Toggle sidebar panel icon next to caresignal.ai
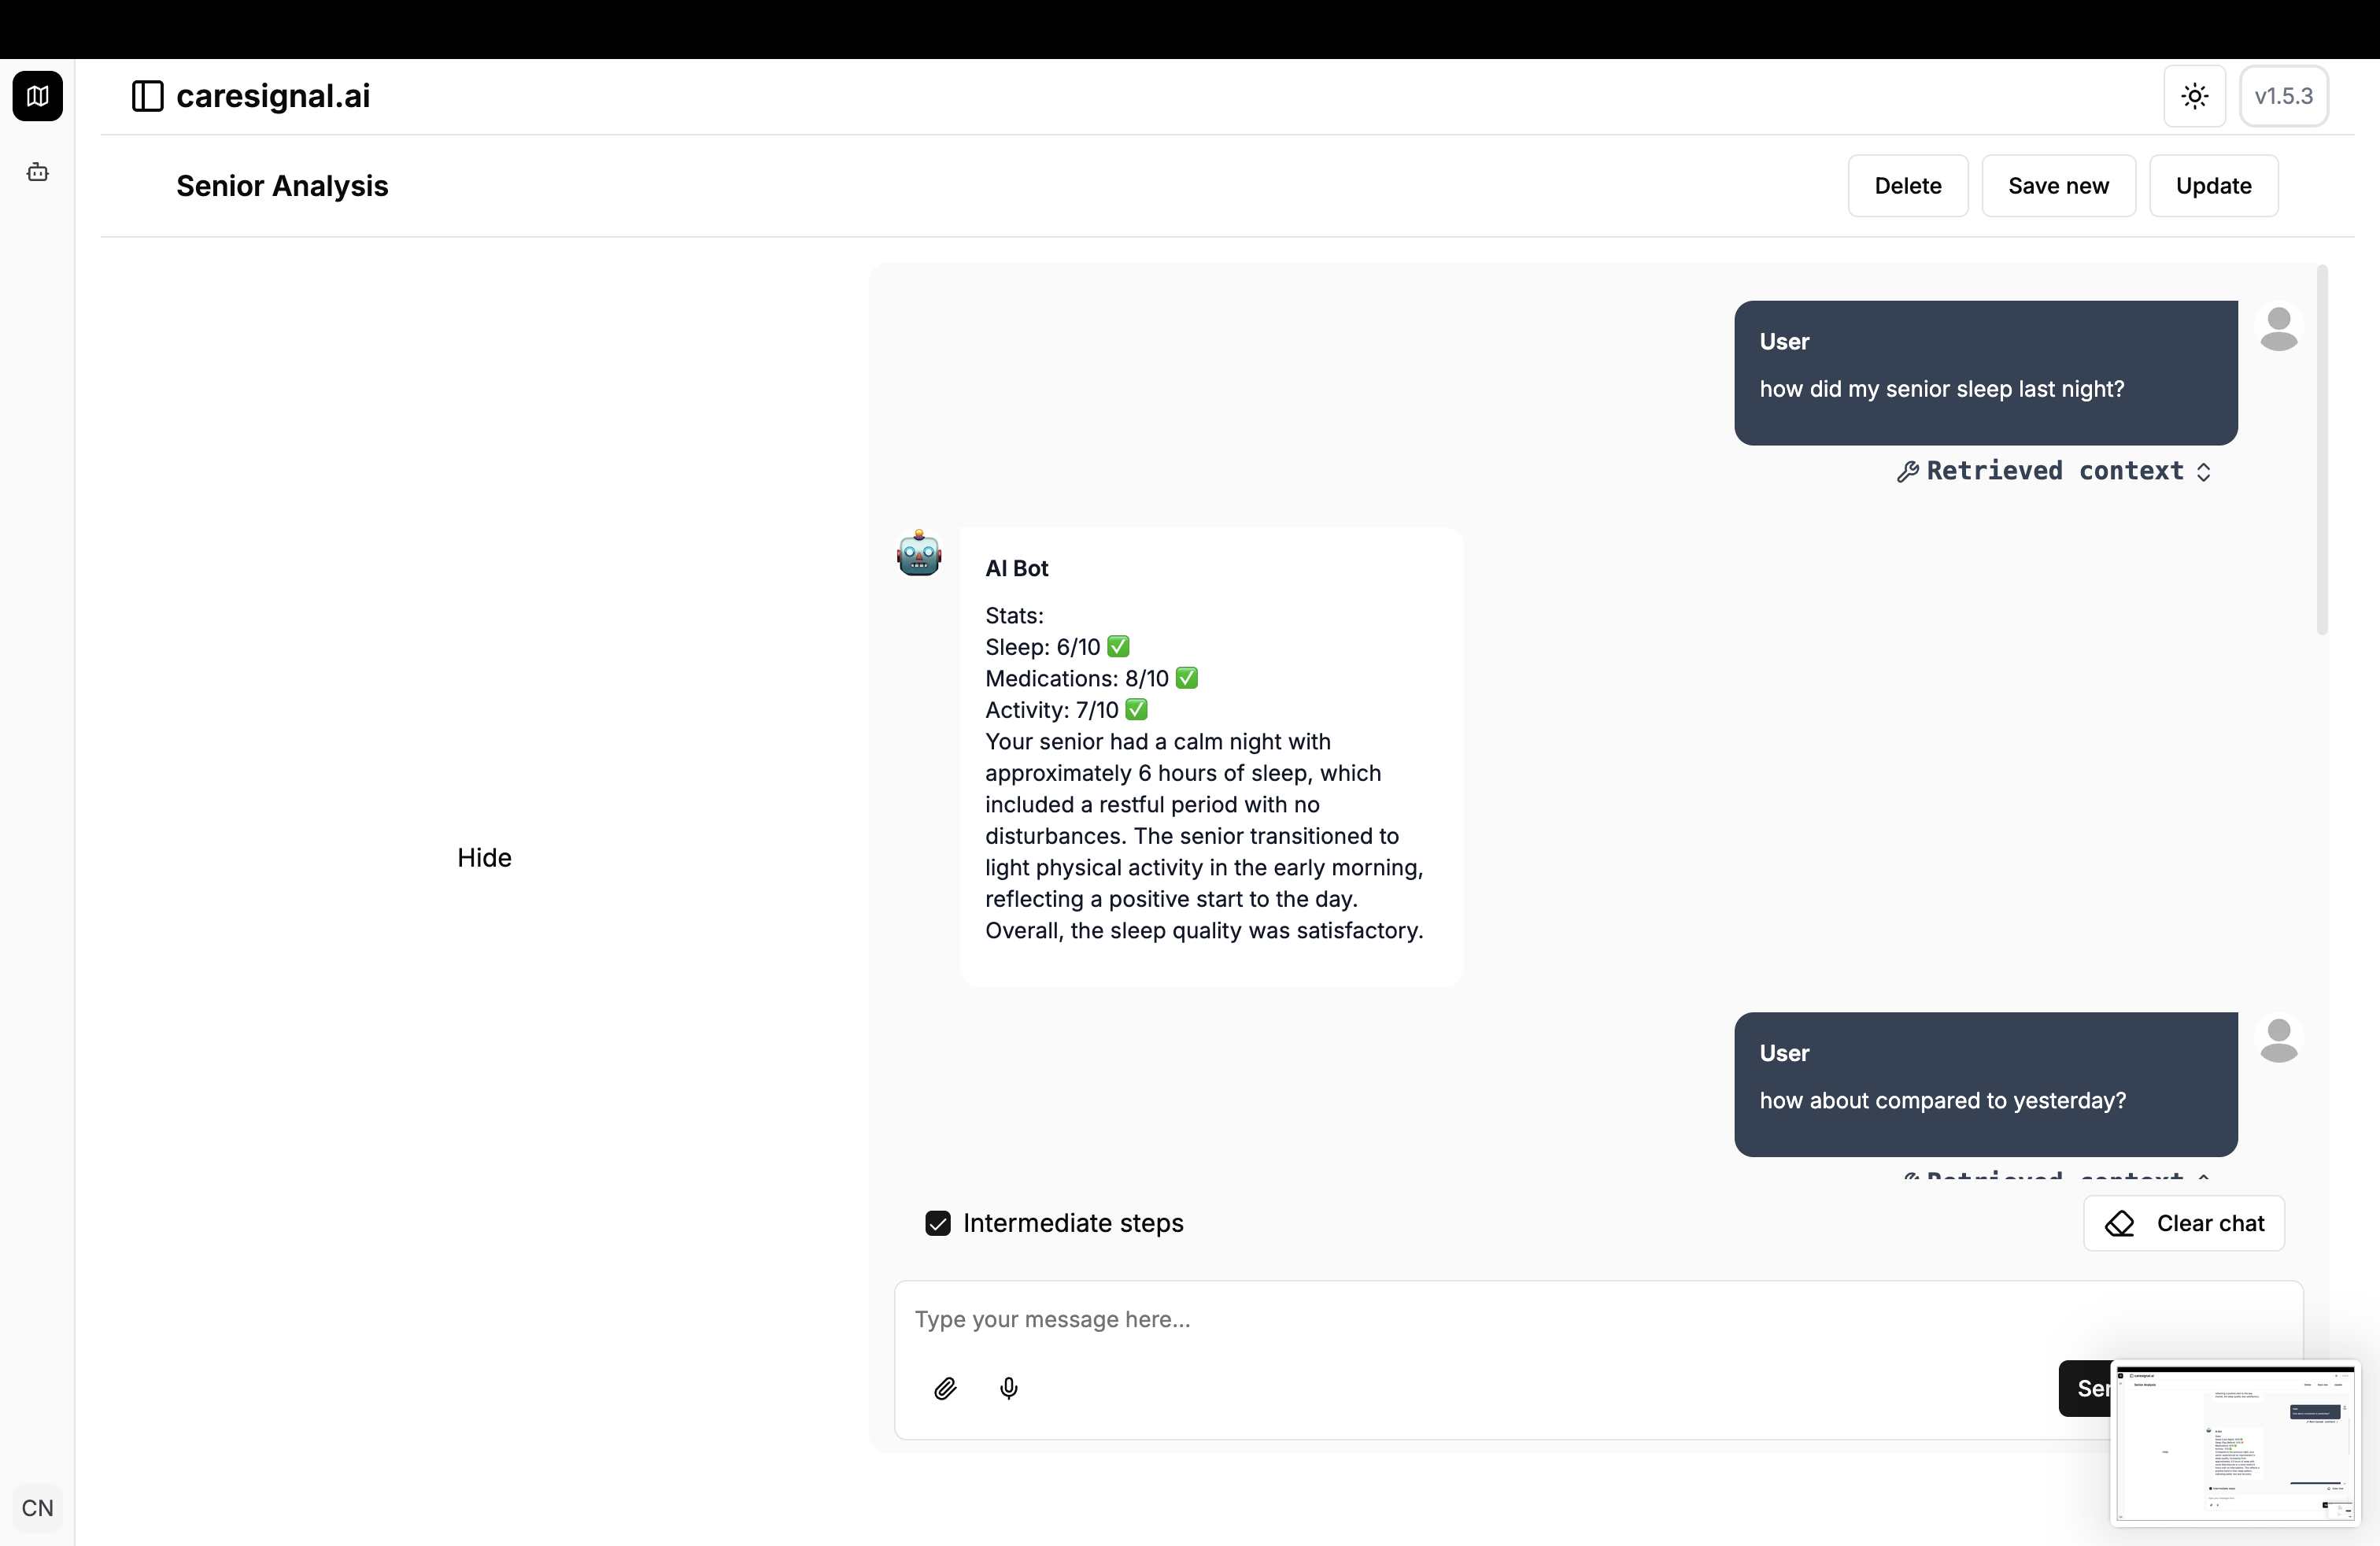 tap(147, 96)
